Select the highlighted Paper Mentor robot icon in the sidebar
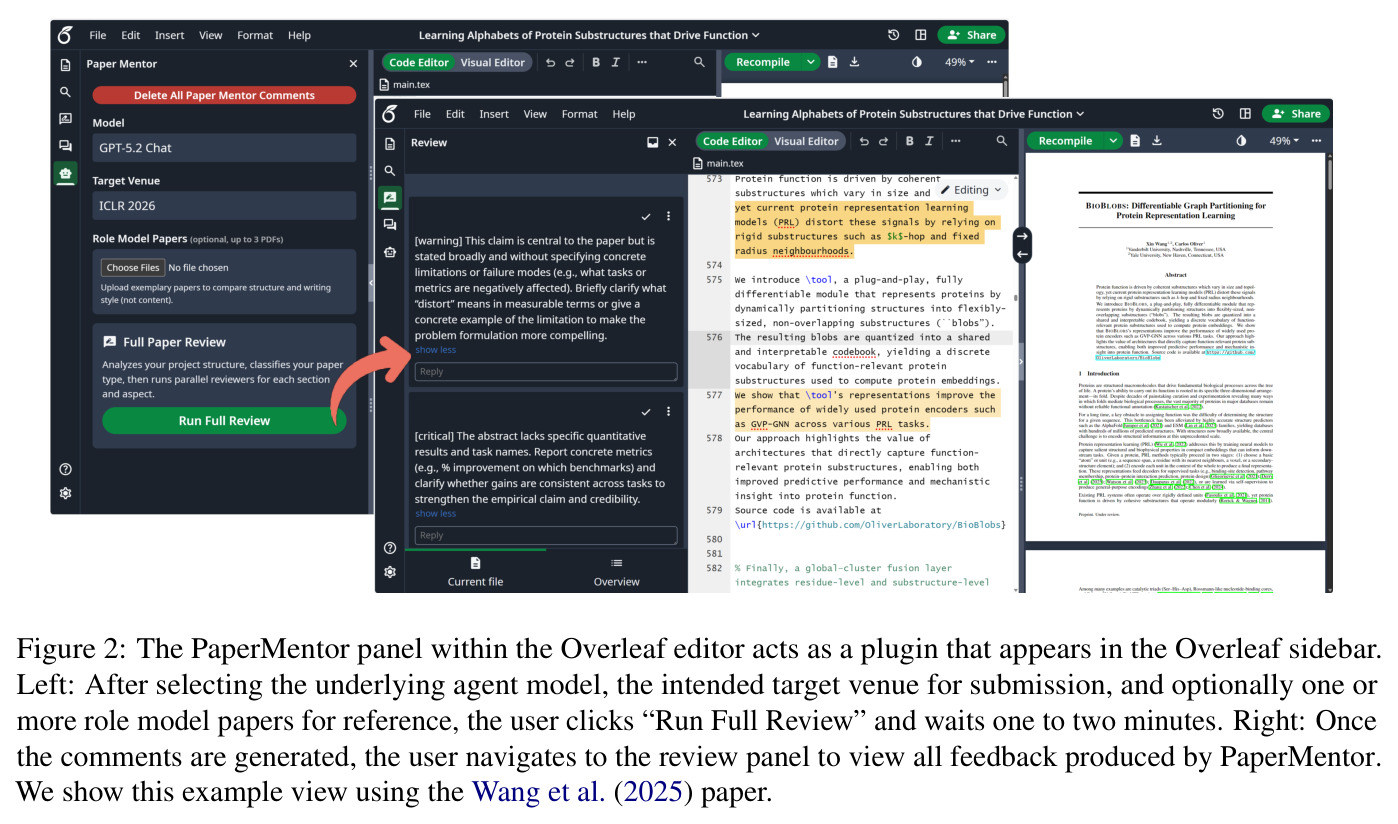 point(65,173)
